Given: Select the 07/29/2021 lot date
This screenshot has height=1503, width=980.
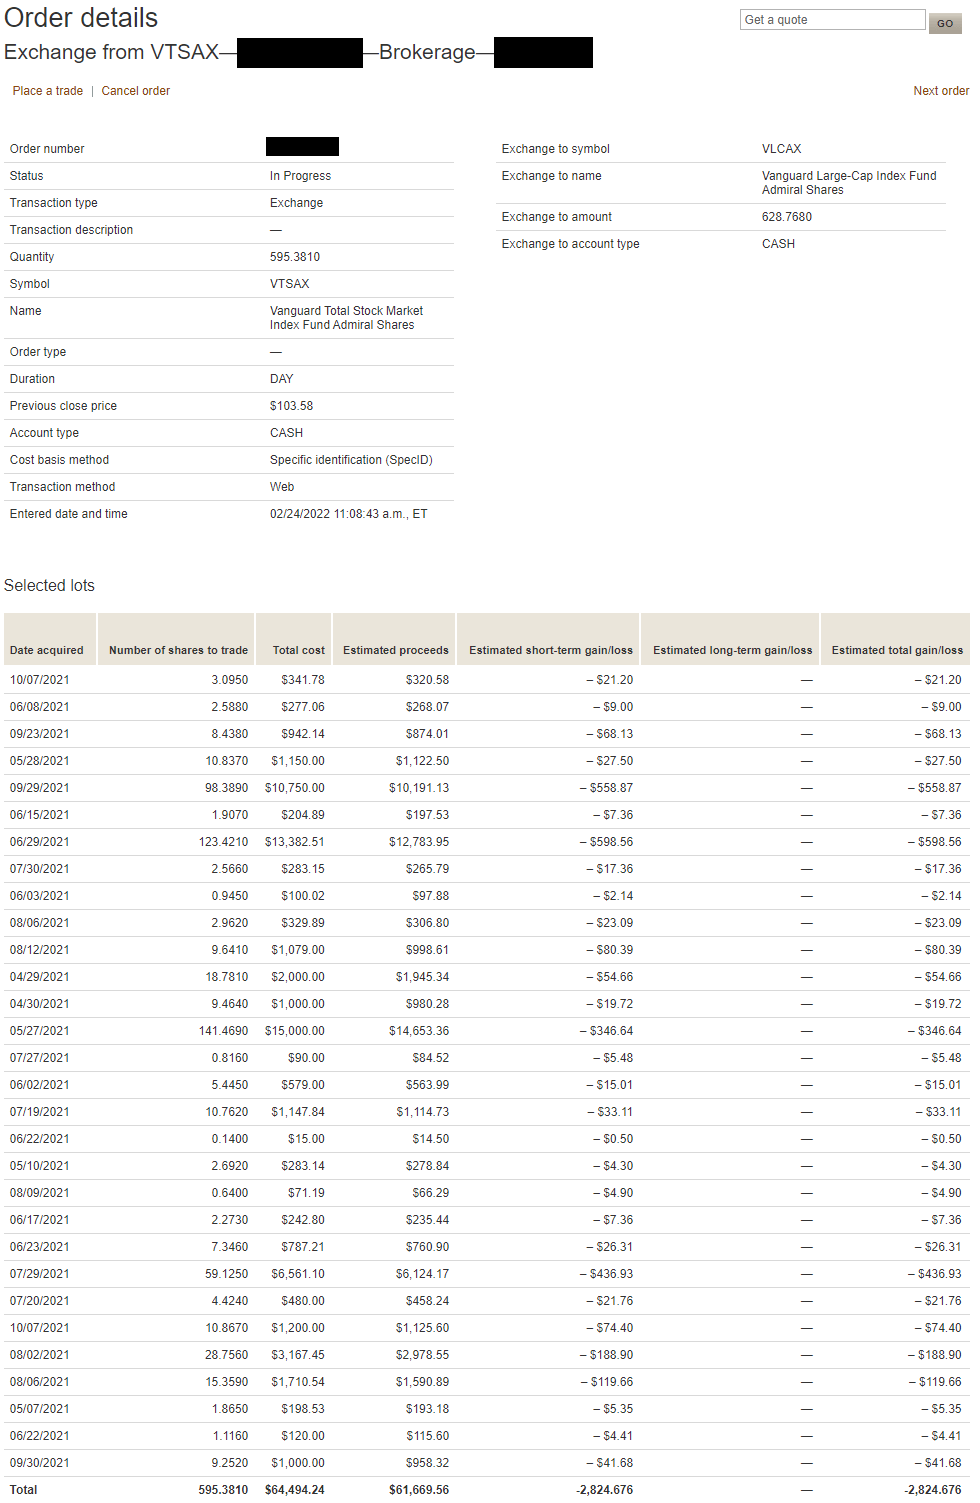Looking at the screenshot, I should pyautogui.click(x=40, y=1274).
